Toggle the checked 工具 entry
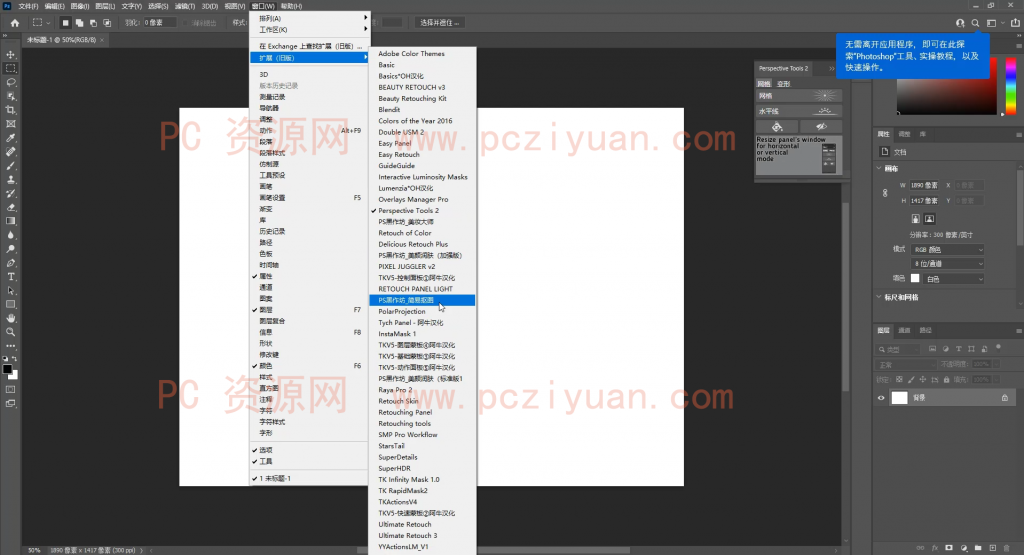 pyautogui.click(x=308, y=461)
